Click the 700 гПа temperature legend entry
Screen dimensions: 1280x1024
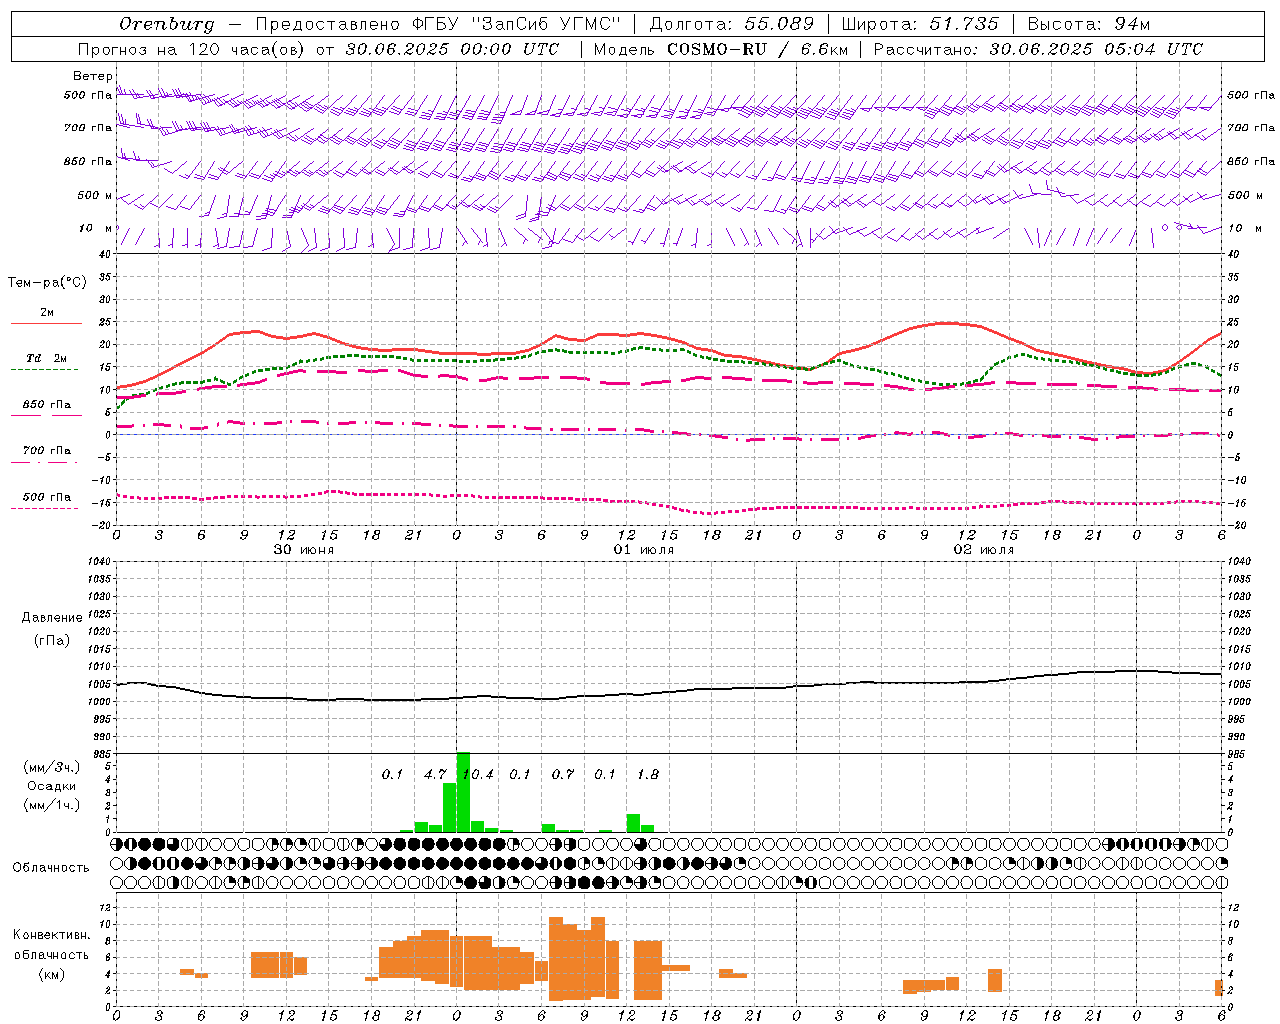[46, 451]
